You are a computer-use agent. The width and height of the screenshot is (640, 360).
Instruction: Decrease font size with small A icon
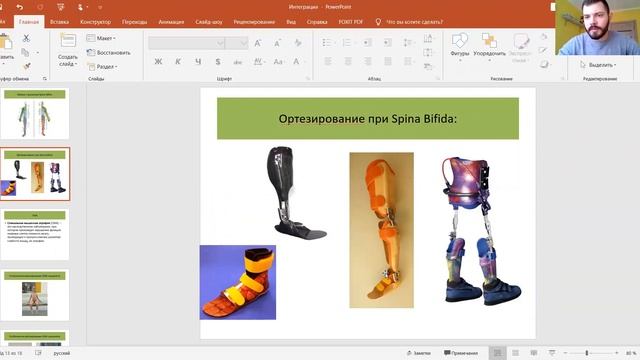click(x=278, y=43)
